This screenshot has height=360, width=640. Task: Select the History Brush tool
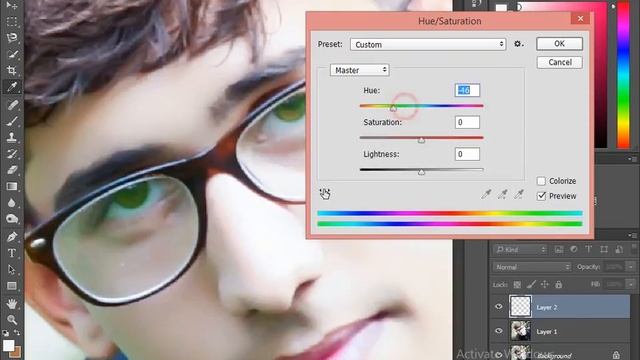[x=12, y=153]
